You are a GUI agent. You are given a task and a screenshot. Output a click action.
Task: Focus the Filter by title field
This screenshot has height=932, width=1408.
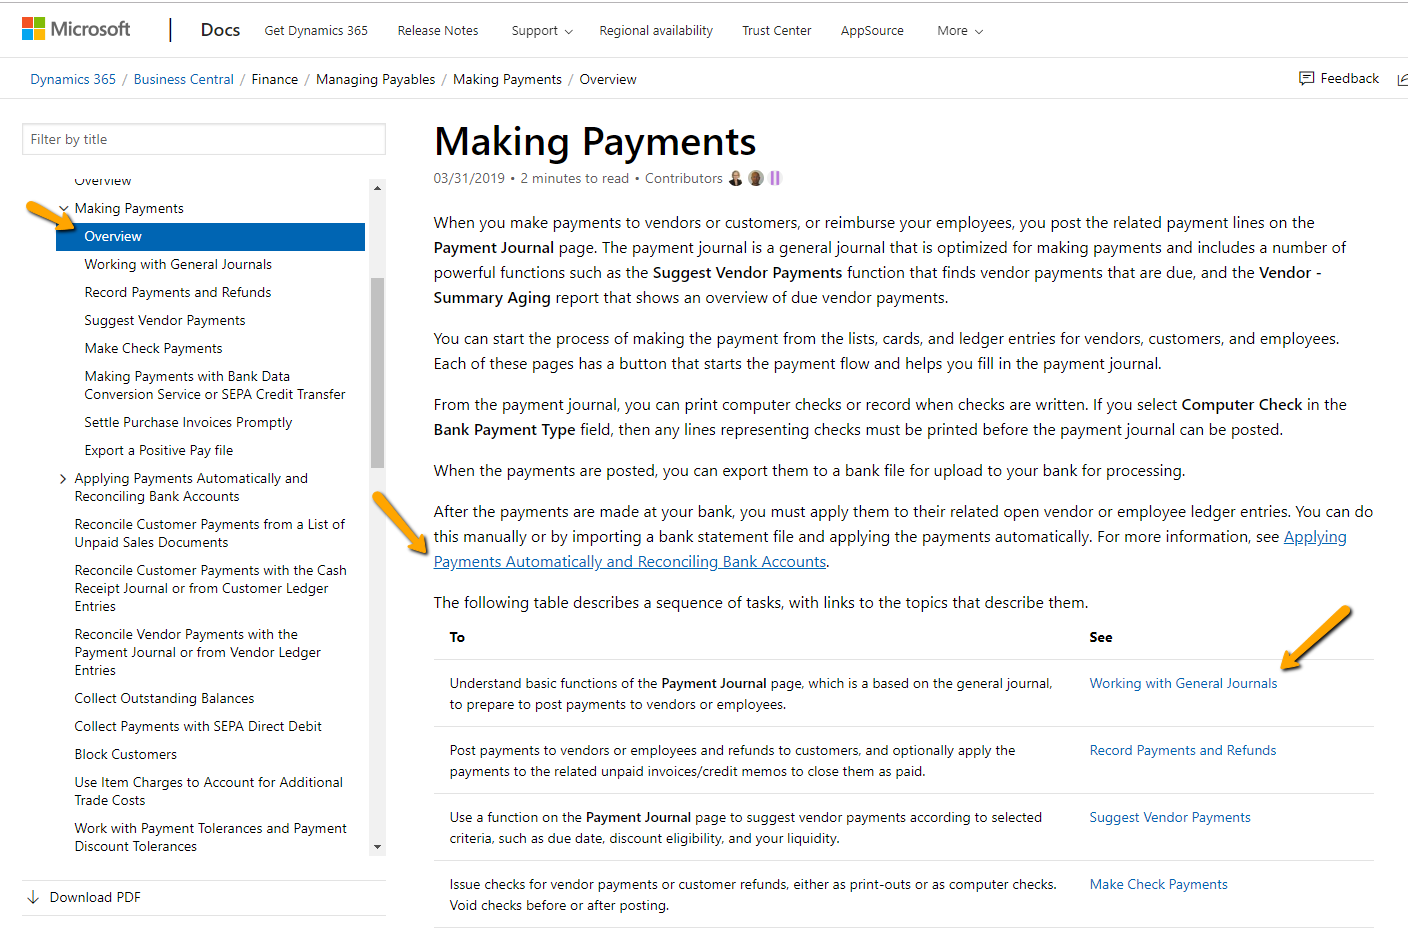[x=204, y=139]
